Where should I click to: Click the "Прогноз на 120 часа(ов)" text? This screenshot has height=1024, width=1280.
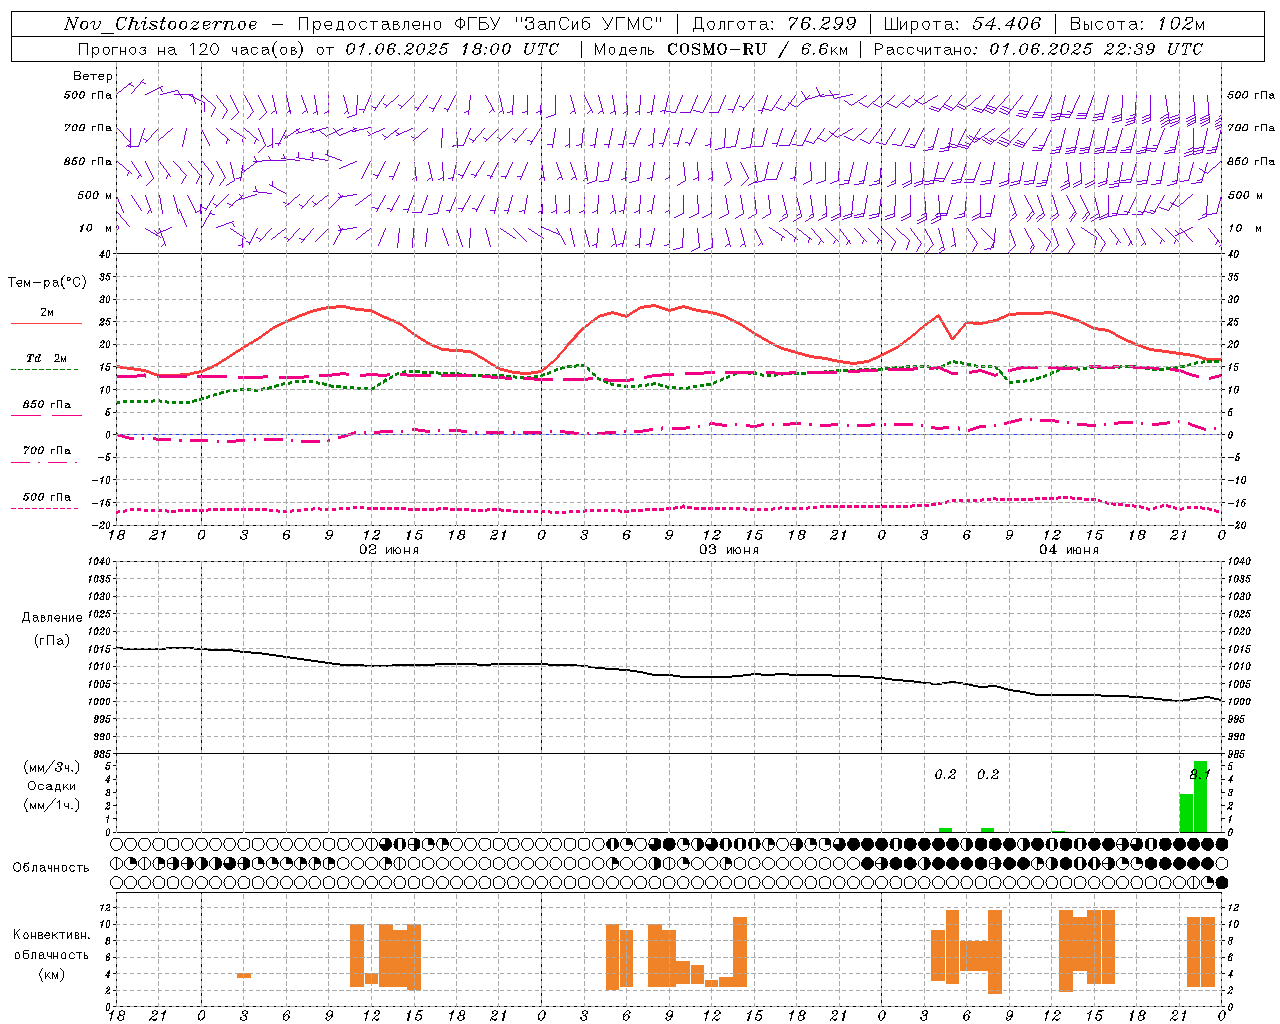pos(192,49)
